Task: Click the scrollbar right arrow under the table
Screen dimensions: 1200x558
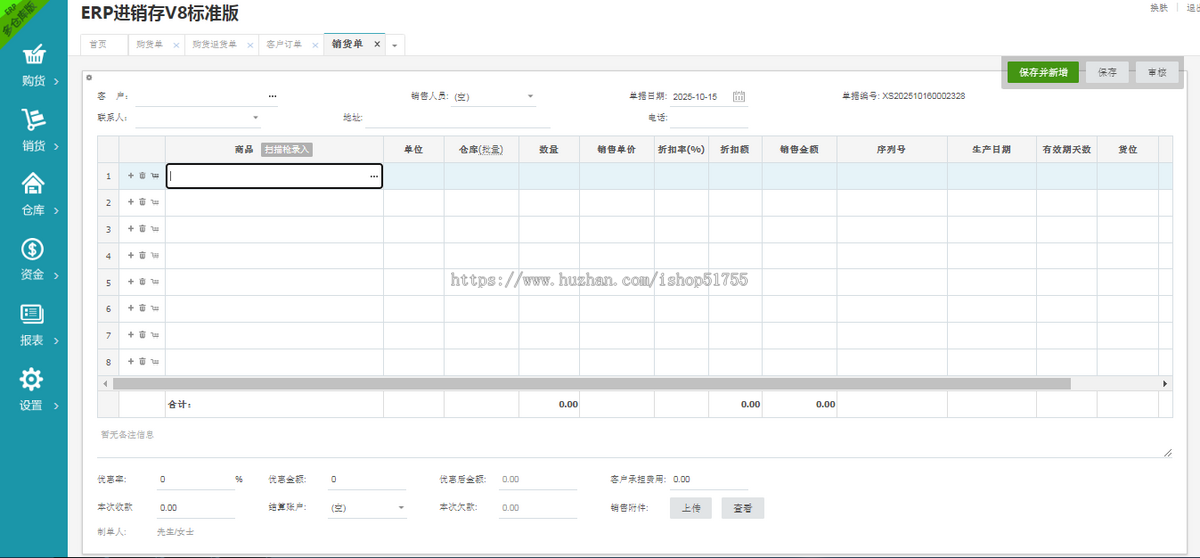Action: click(1165, 384)
